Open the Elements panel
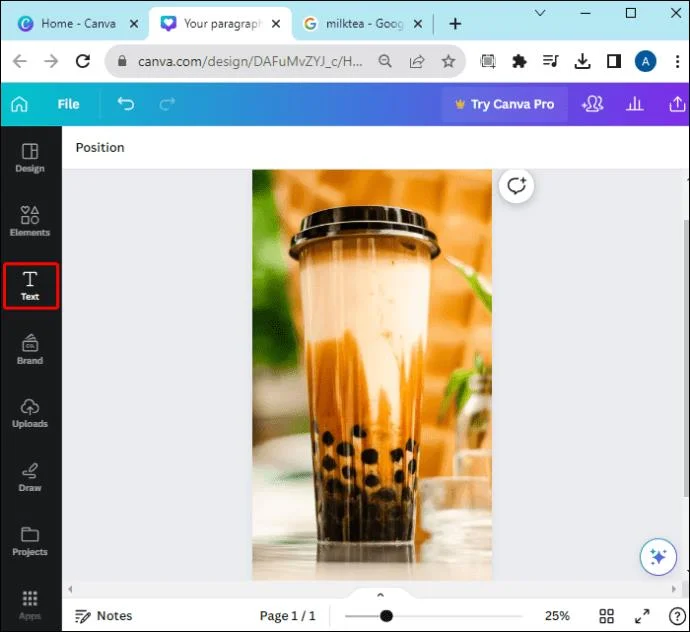The image size is (690, 632). click(x=30, y=221)
